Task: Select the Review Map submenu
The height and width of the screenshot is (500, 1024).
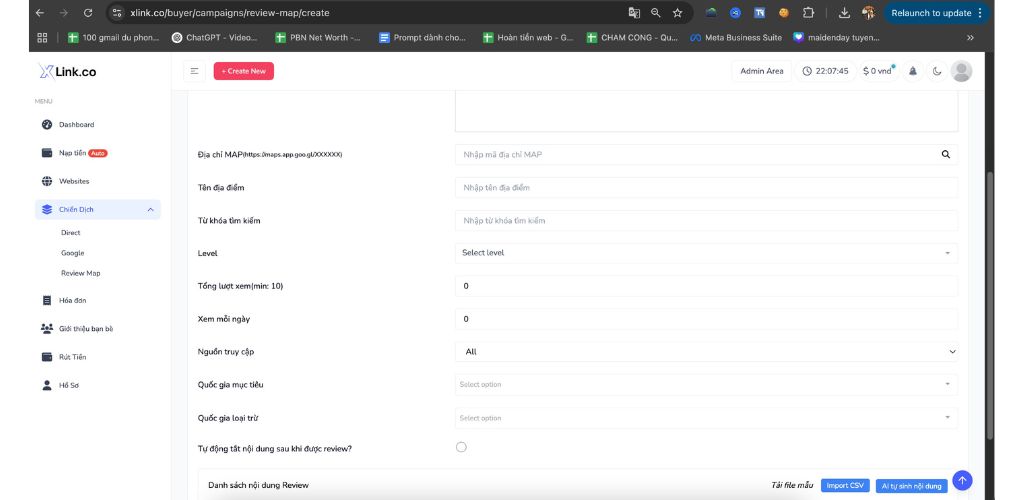Action: [80, 273]
